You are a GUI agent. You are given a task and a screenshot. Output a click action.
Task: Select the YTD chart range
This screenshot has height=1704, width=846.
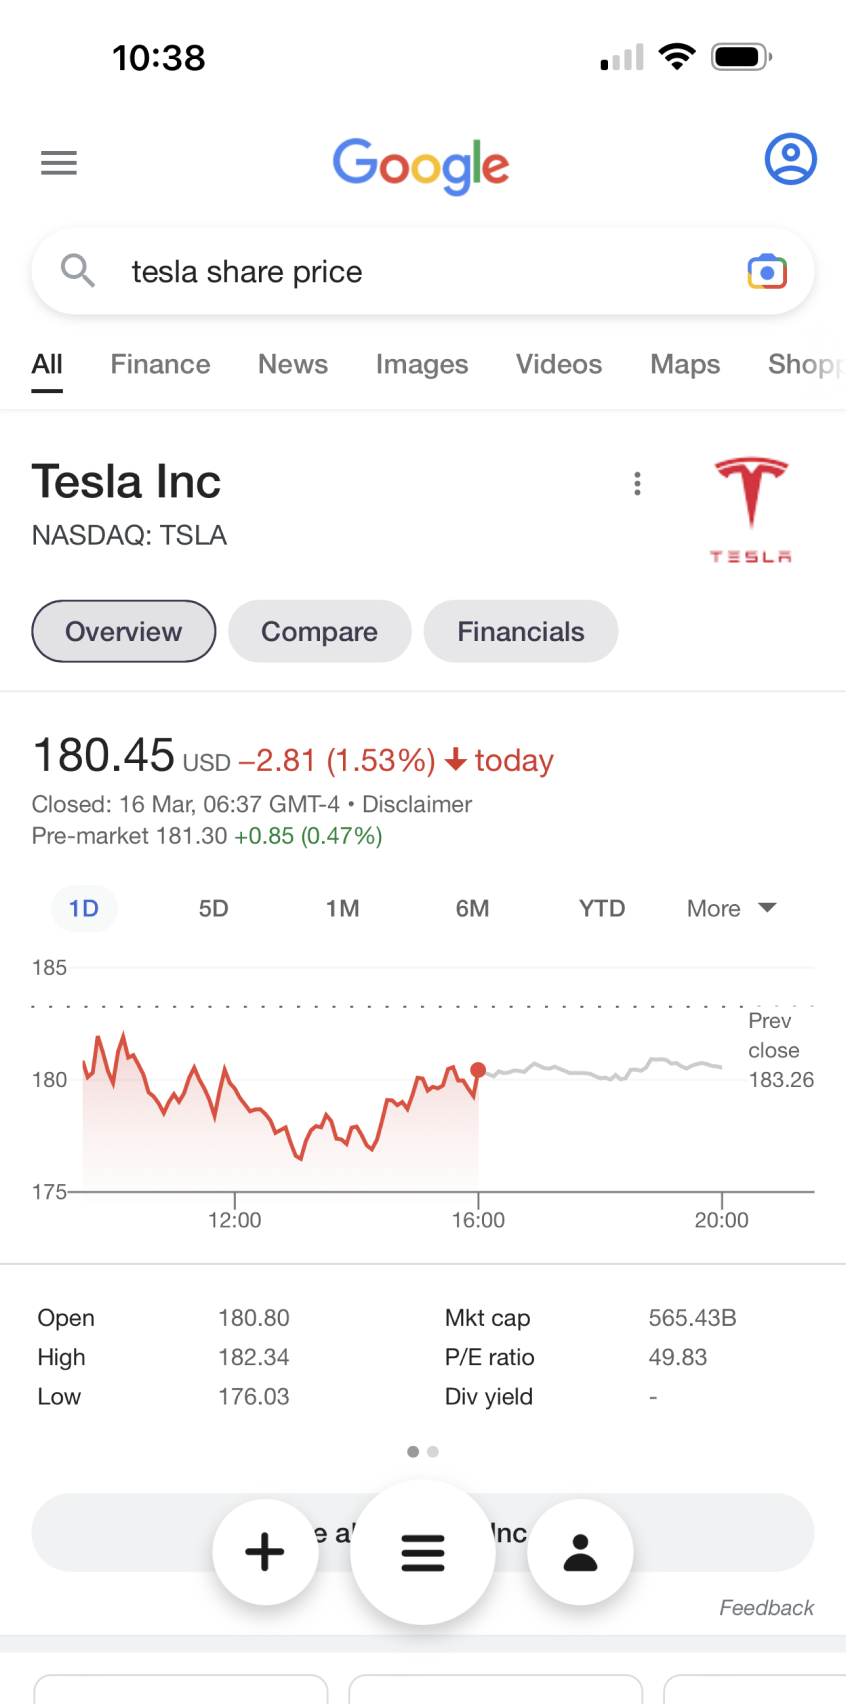(602, 908)
